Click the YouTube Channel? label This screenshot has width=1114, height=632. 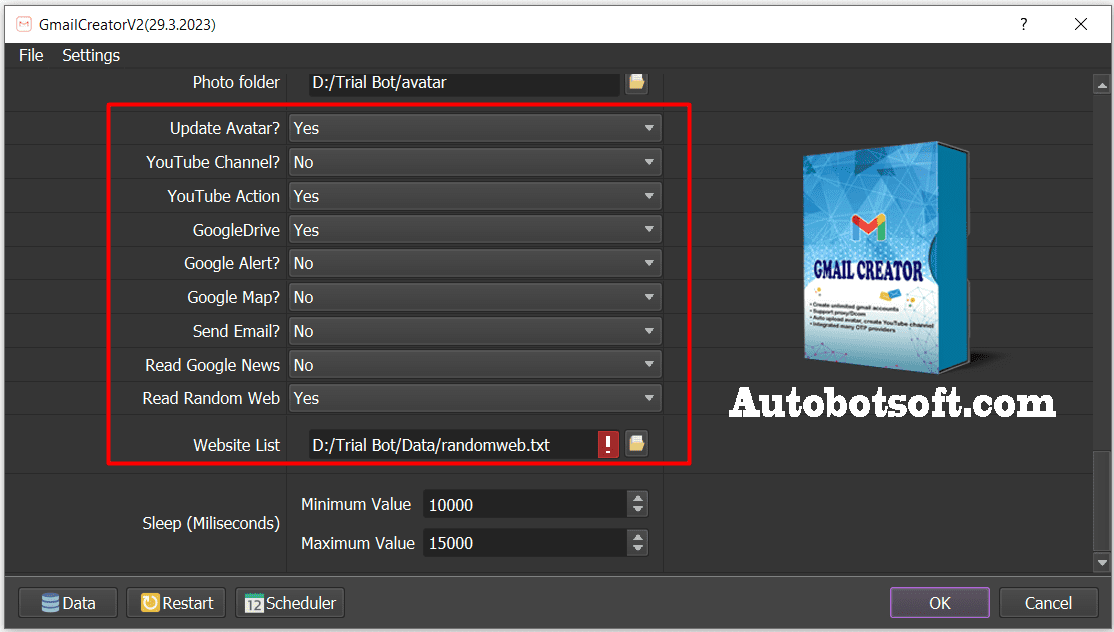[x=213, y=163]
